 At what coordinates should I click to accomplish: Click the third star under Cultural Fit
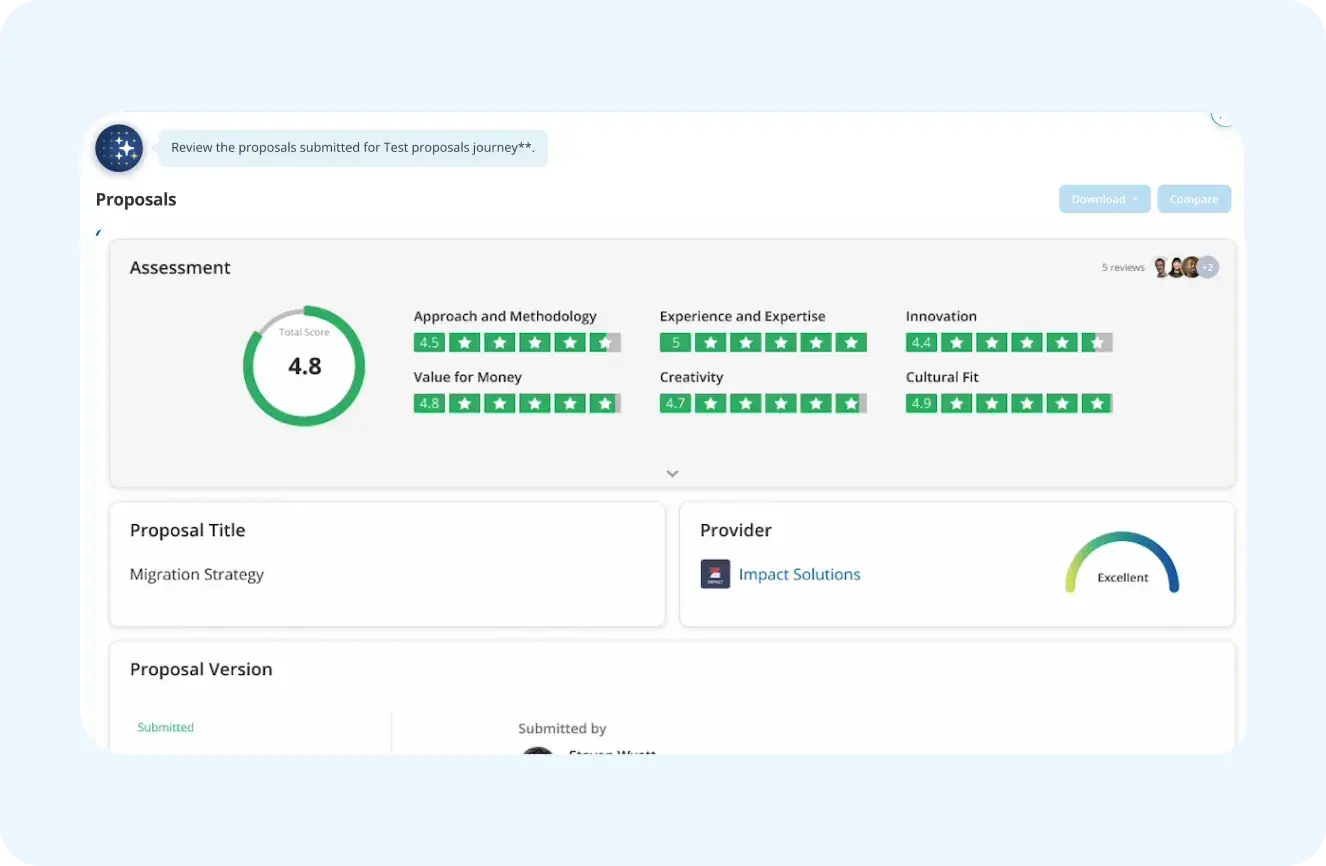pos(1027,403)
